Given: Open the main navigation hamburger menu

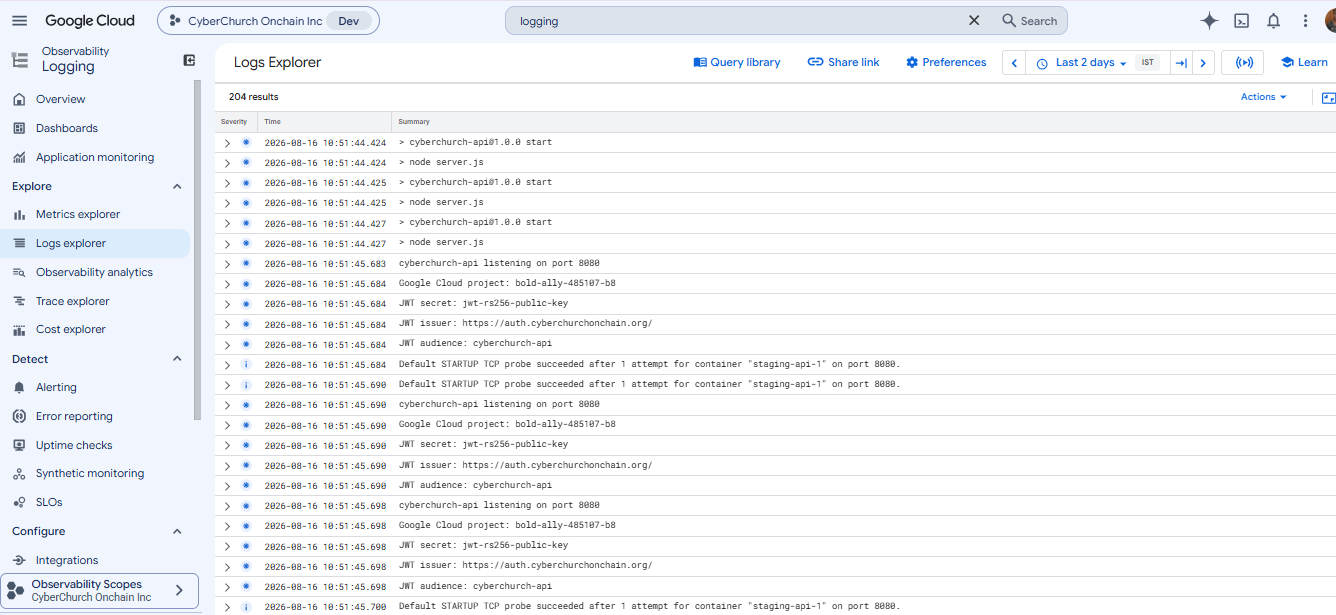Looking at the screenshot, I should [20, 20].
